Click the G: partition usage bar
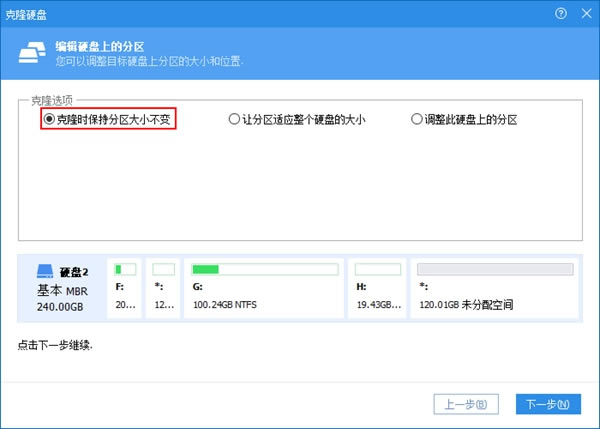 coord(265,269)
